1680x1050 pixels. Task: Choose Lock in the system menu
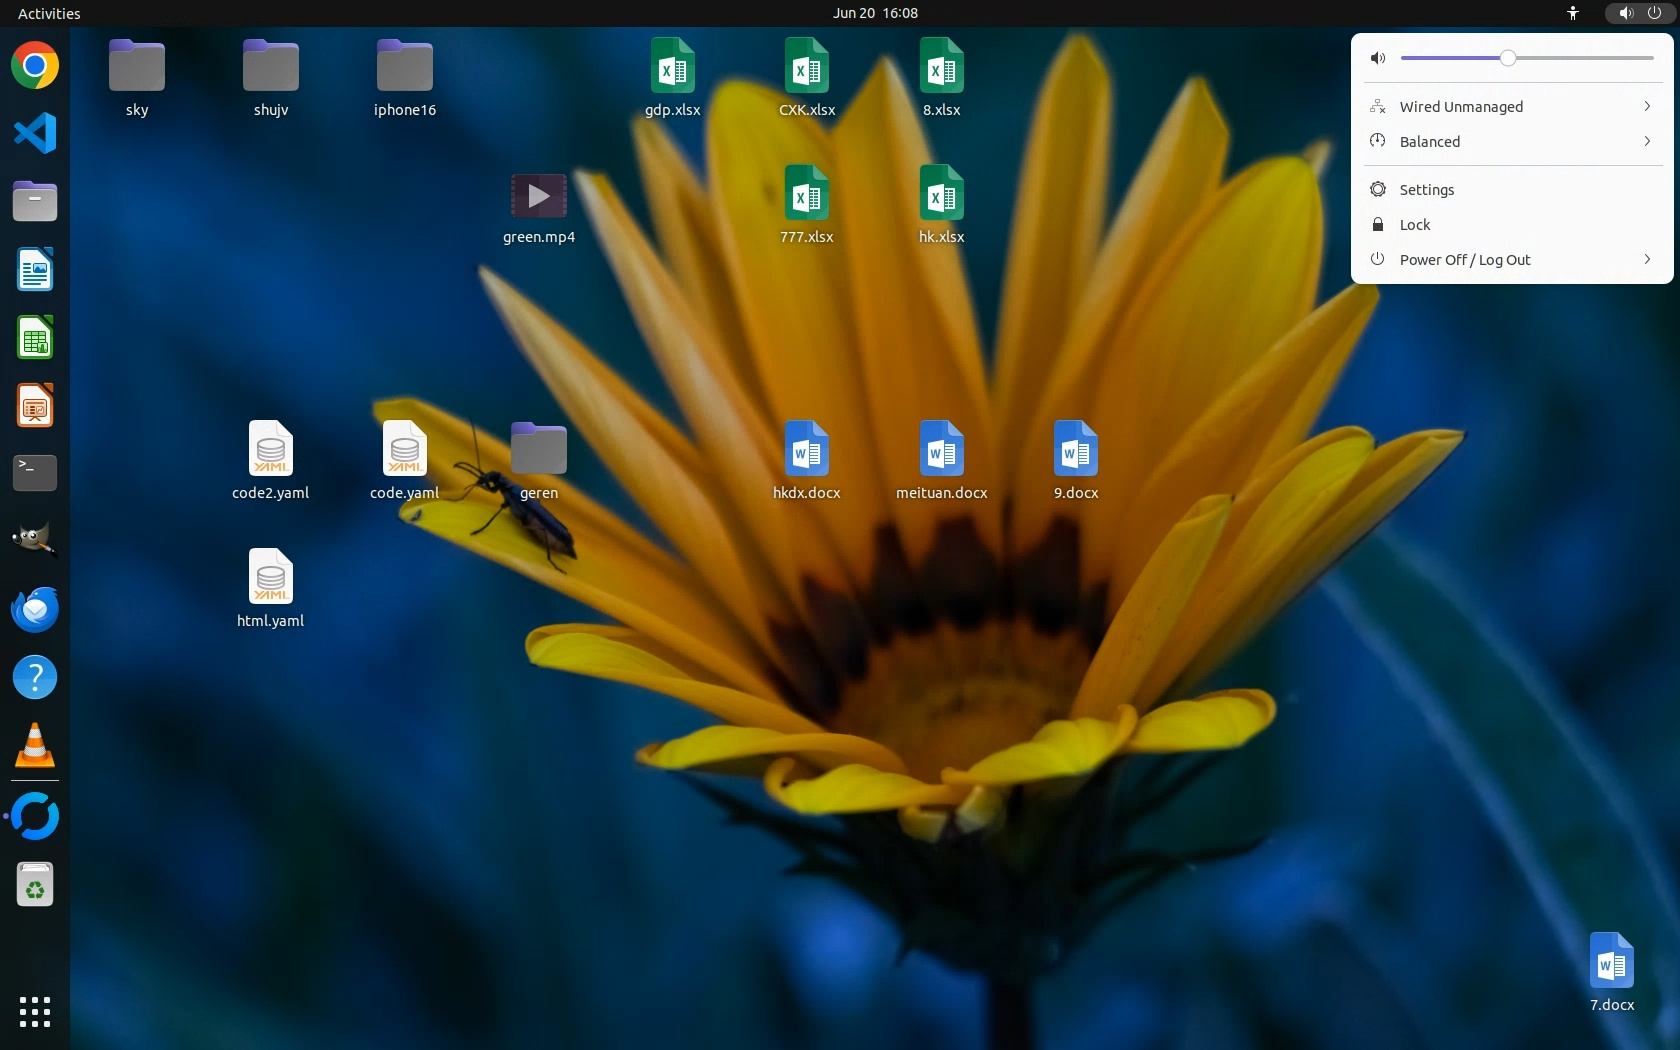[x=1414, y=225]
